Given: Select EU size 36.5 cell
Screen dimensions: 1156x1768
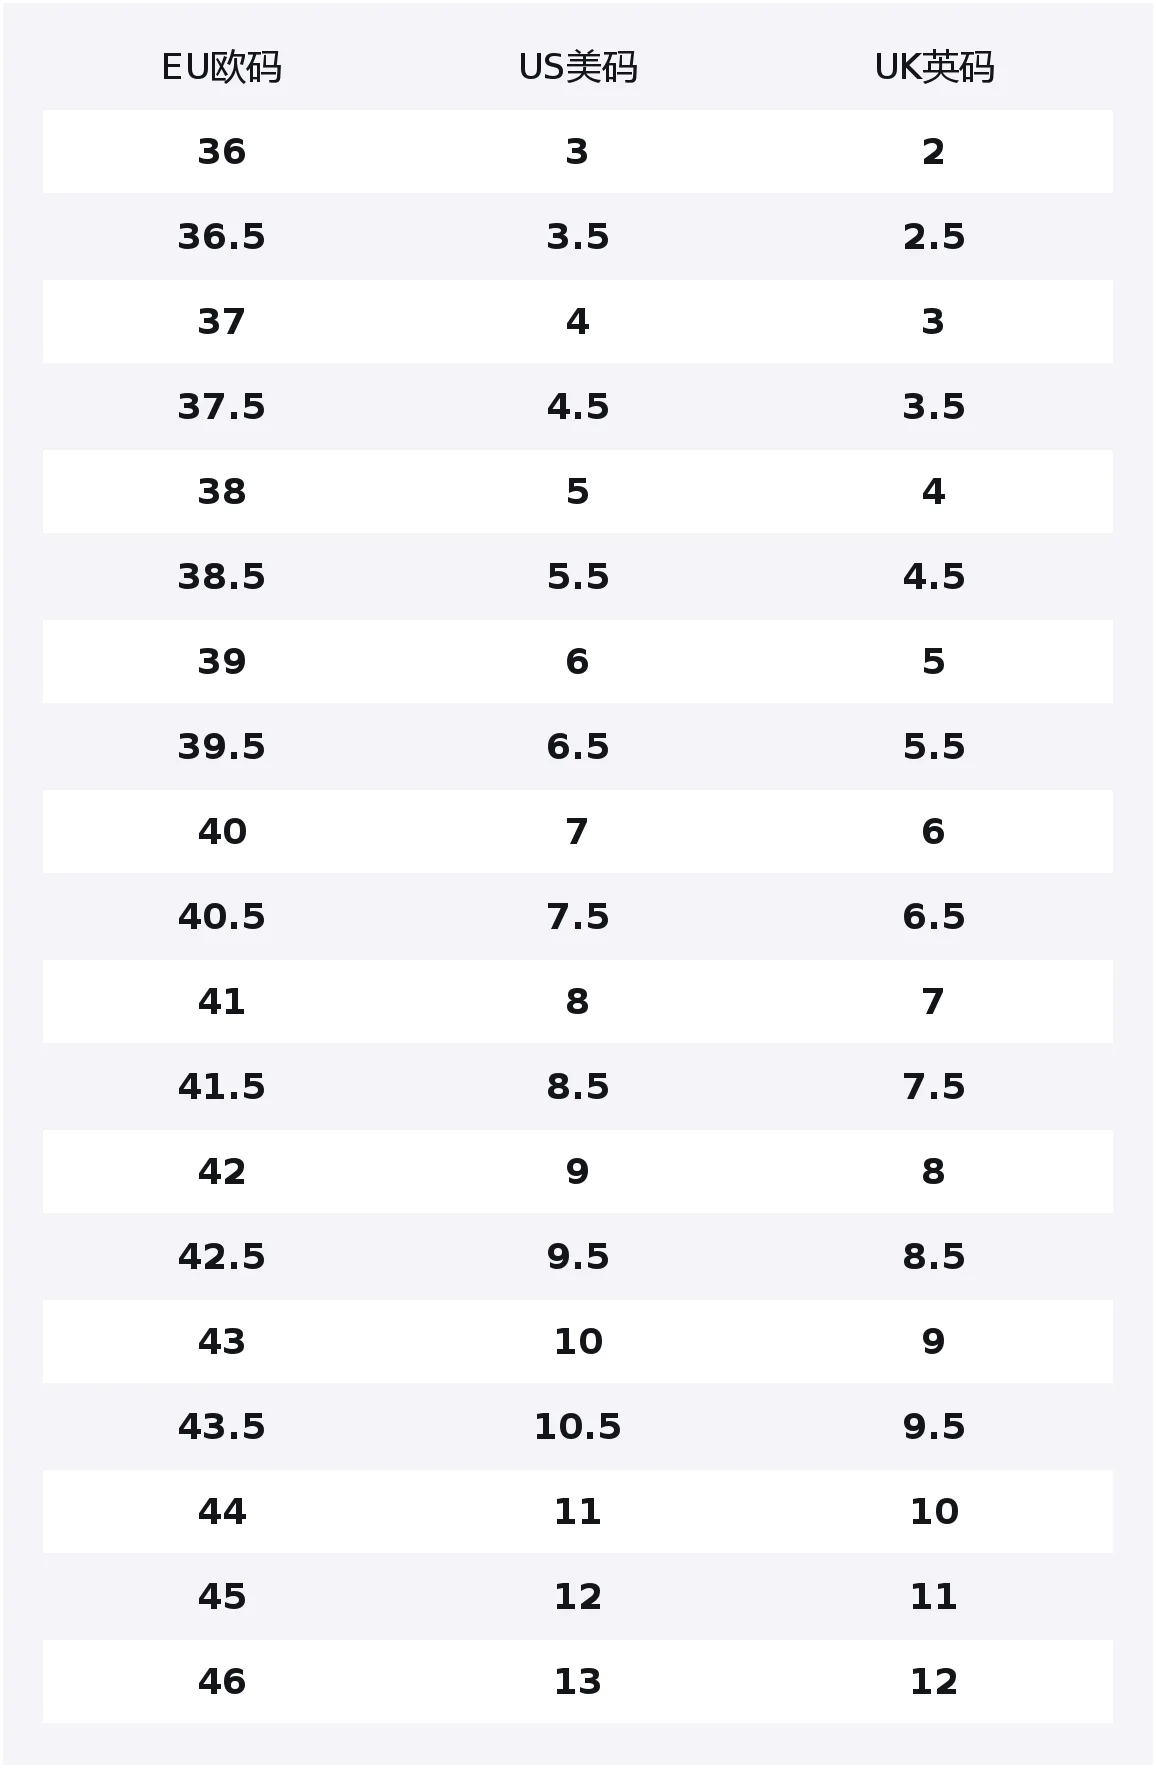Looking at the screenshot, I should pyautogui.click(x=221, y=237).
